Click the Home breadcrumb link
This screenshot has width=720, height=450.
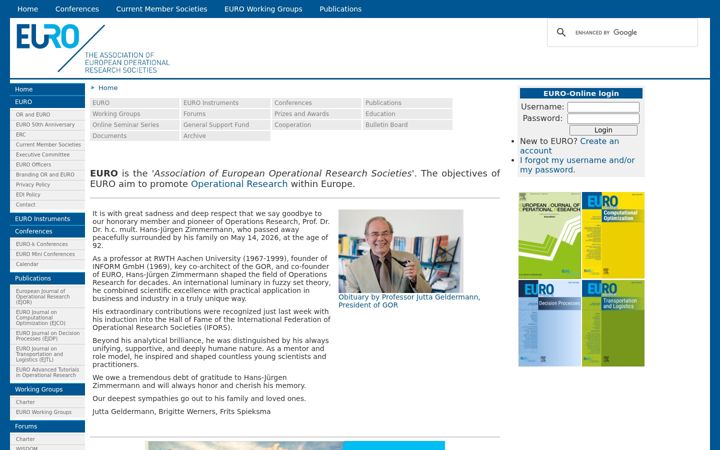(108, 88)
